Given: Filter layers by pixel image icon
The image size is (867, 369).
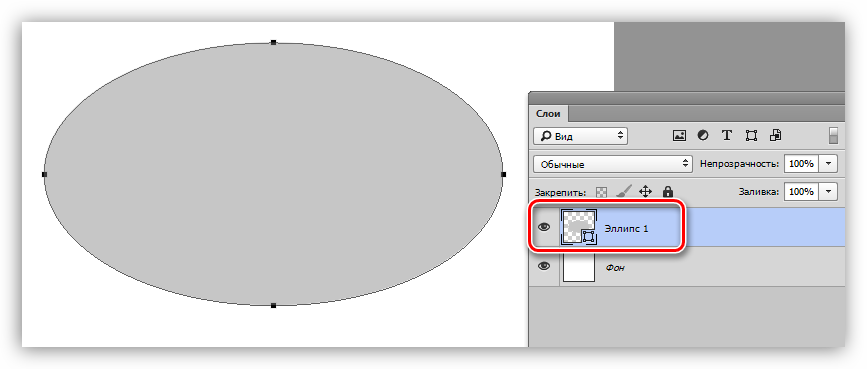Looking at the screenshot, I should click(679, 135).
